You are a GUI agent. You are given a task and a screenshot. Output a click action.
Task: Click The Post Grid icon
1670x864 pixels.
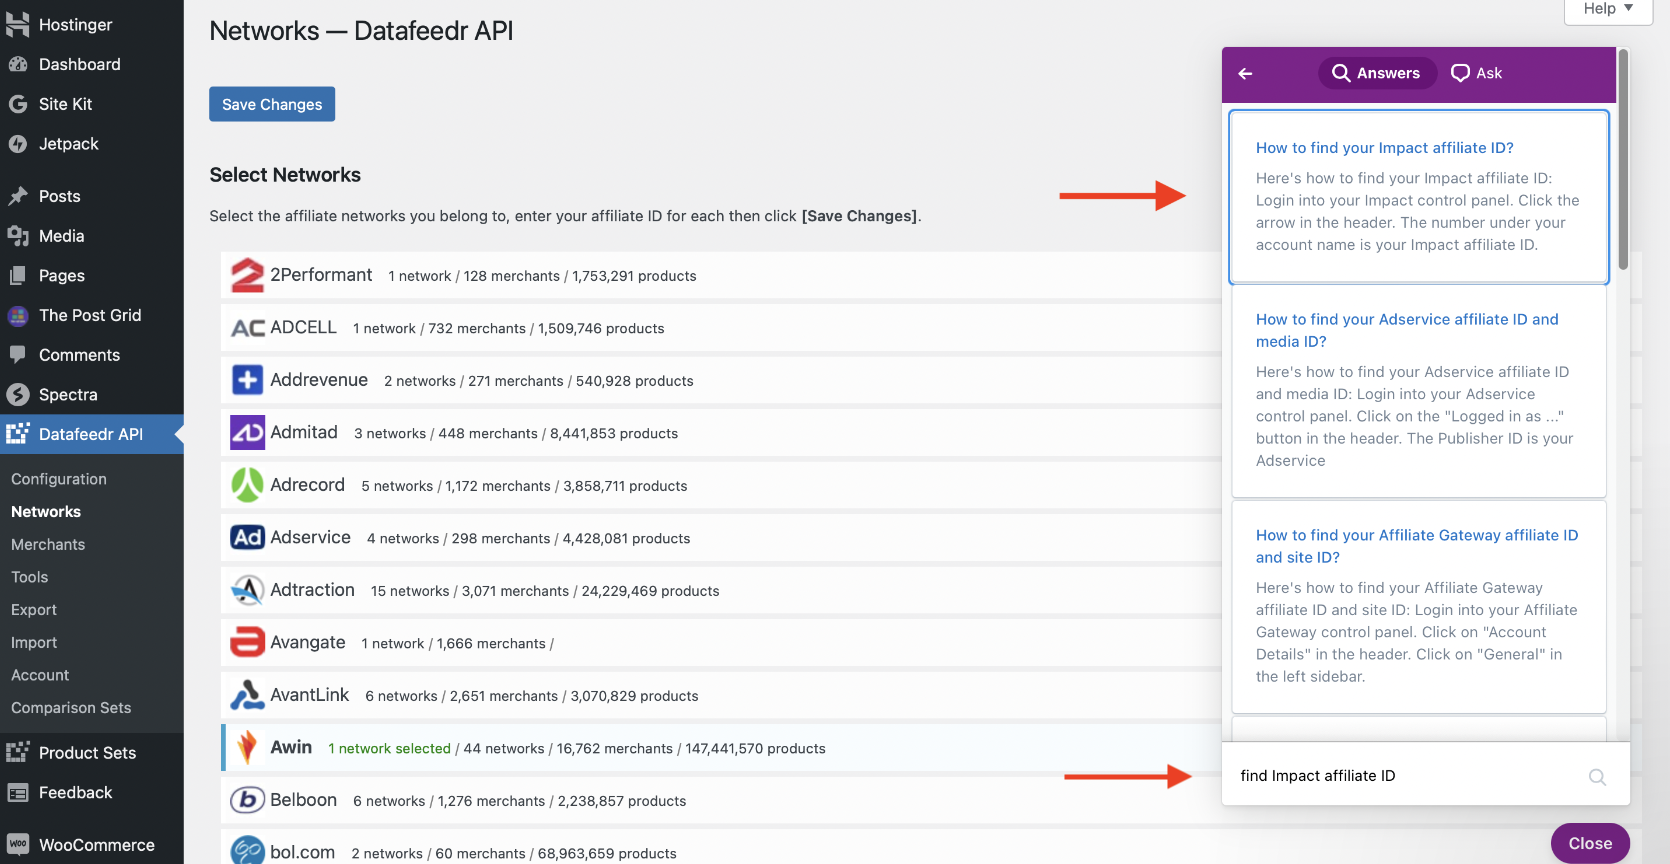click(18, 316)
